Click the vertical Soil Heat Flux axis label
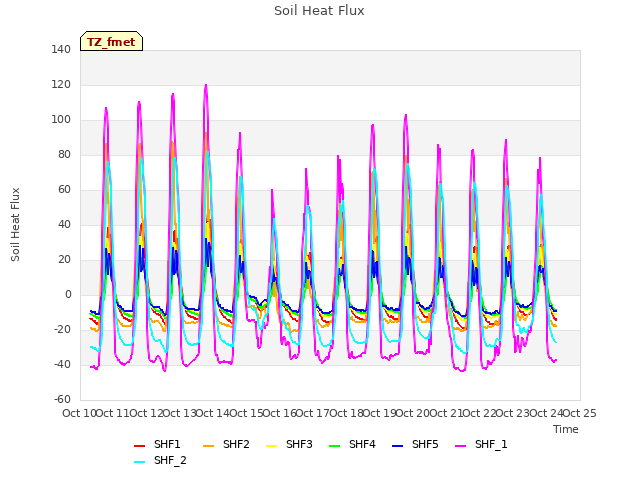Image resolution: width=640 pixels, height=480 pixels. (x=15, y=224)
